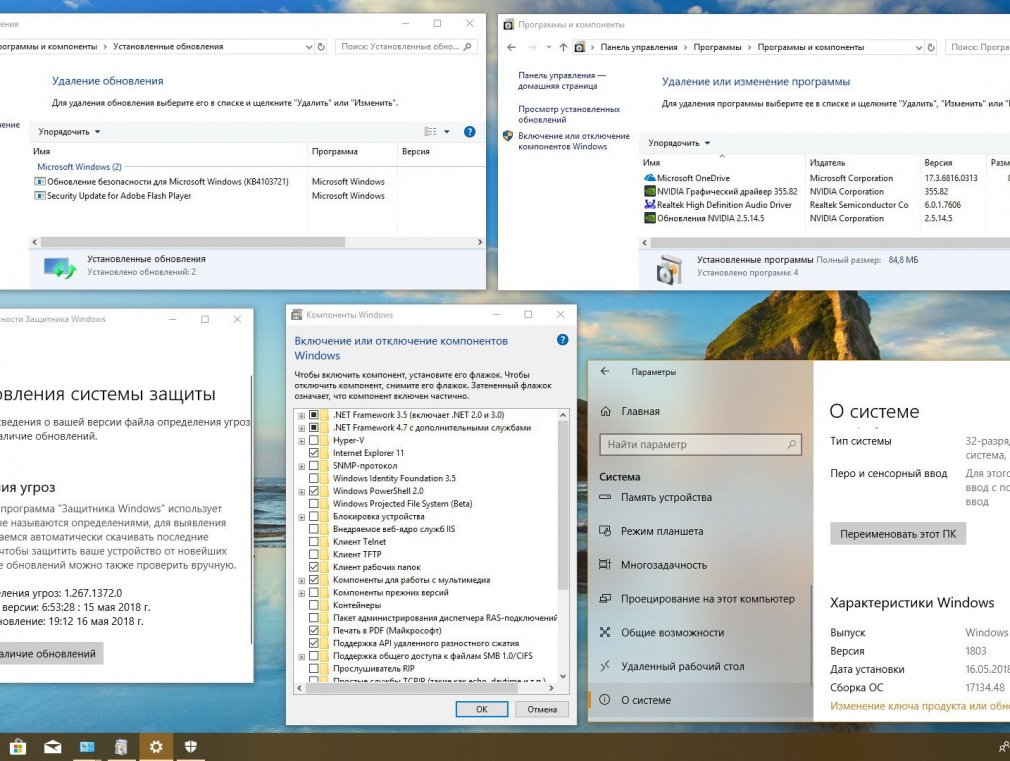Open help icon in Installed Updates window
The height and width of the screenshot is (761, 1010).
coord(470,131)
